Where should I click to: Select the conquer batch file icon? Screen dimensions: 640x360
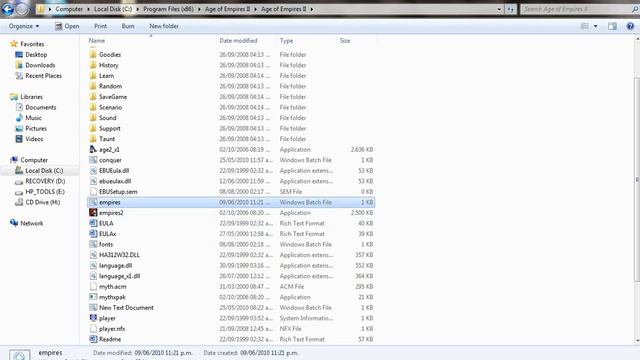(x=93, y=160)
